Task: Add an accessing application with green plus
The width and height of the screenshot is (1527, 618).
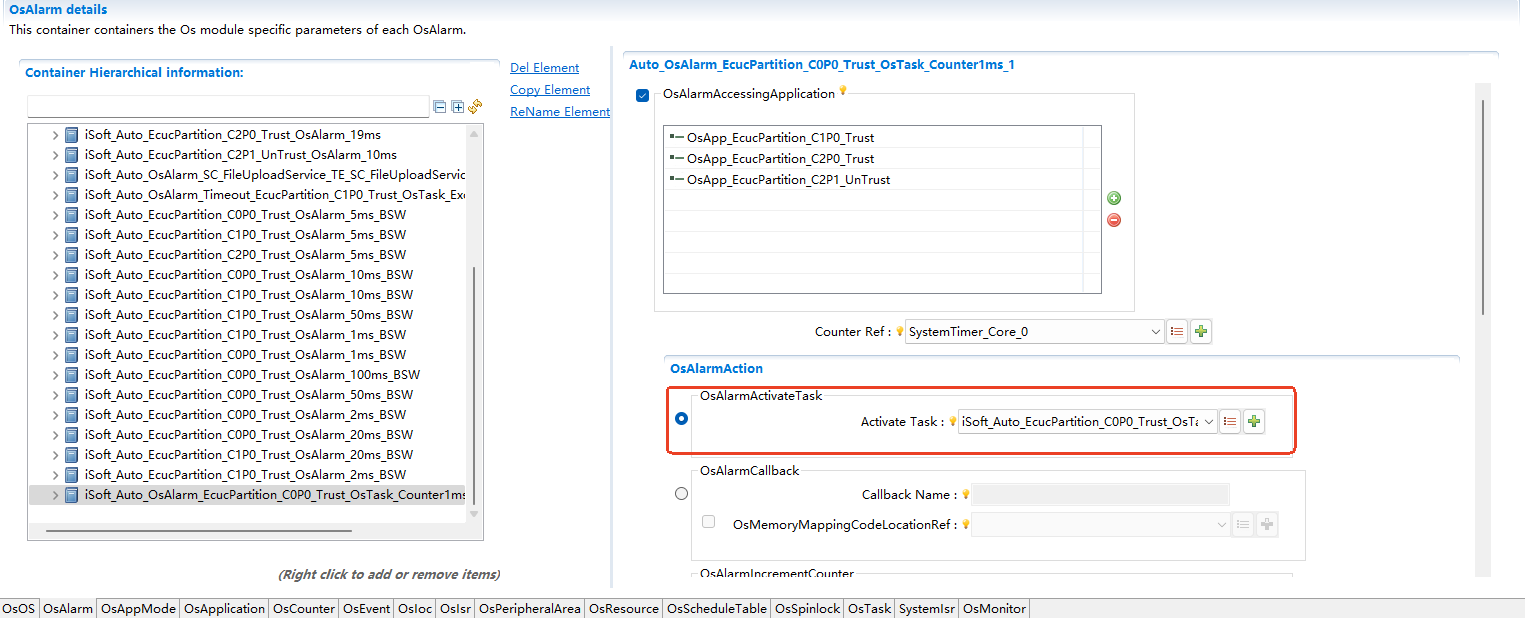Action: click(1114, 199)
